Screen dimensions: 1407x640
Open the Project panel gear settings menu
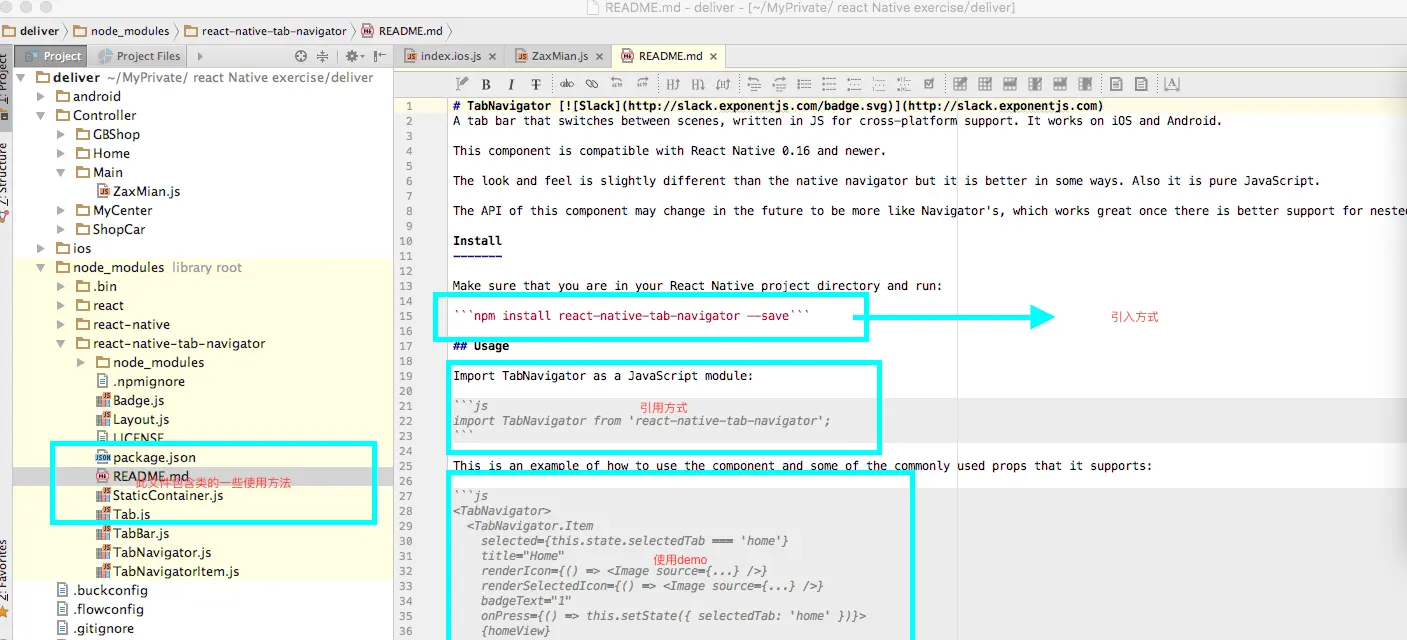[x=353, y=56]
